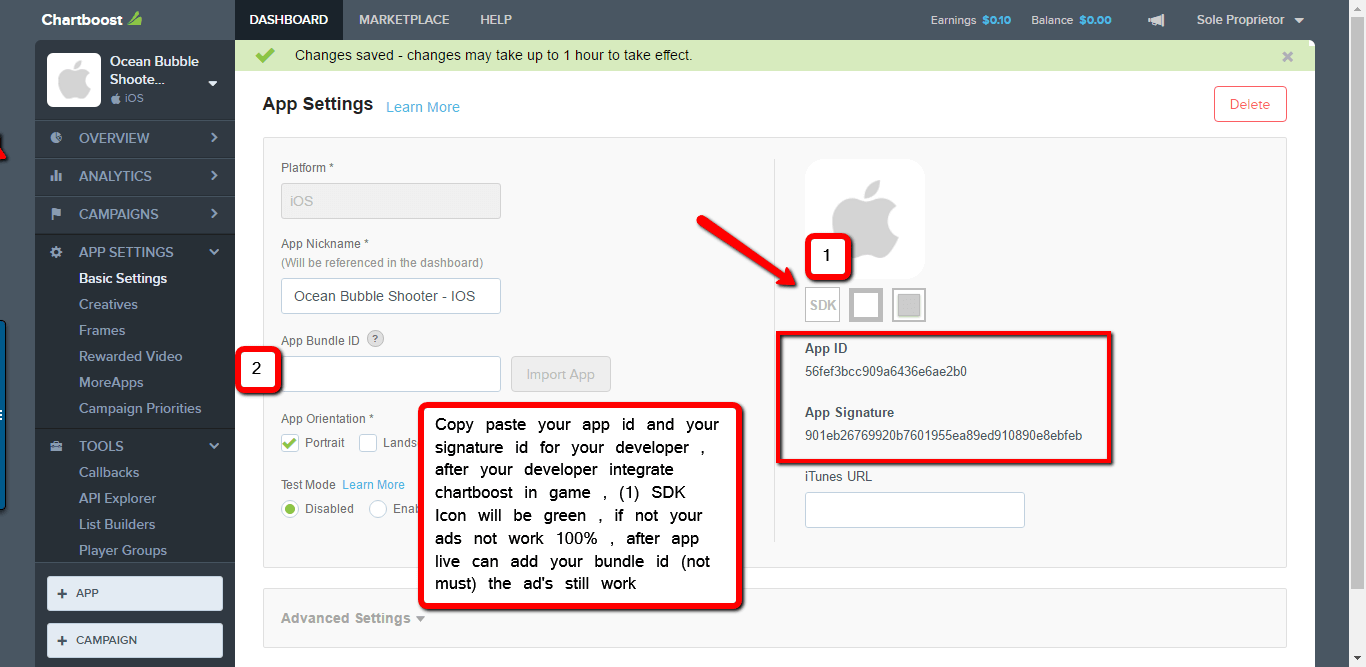Open MoreApps in the sidebar
Screen dimensions: 1366x667
(x=111, y=382)
